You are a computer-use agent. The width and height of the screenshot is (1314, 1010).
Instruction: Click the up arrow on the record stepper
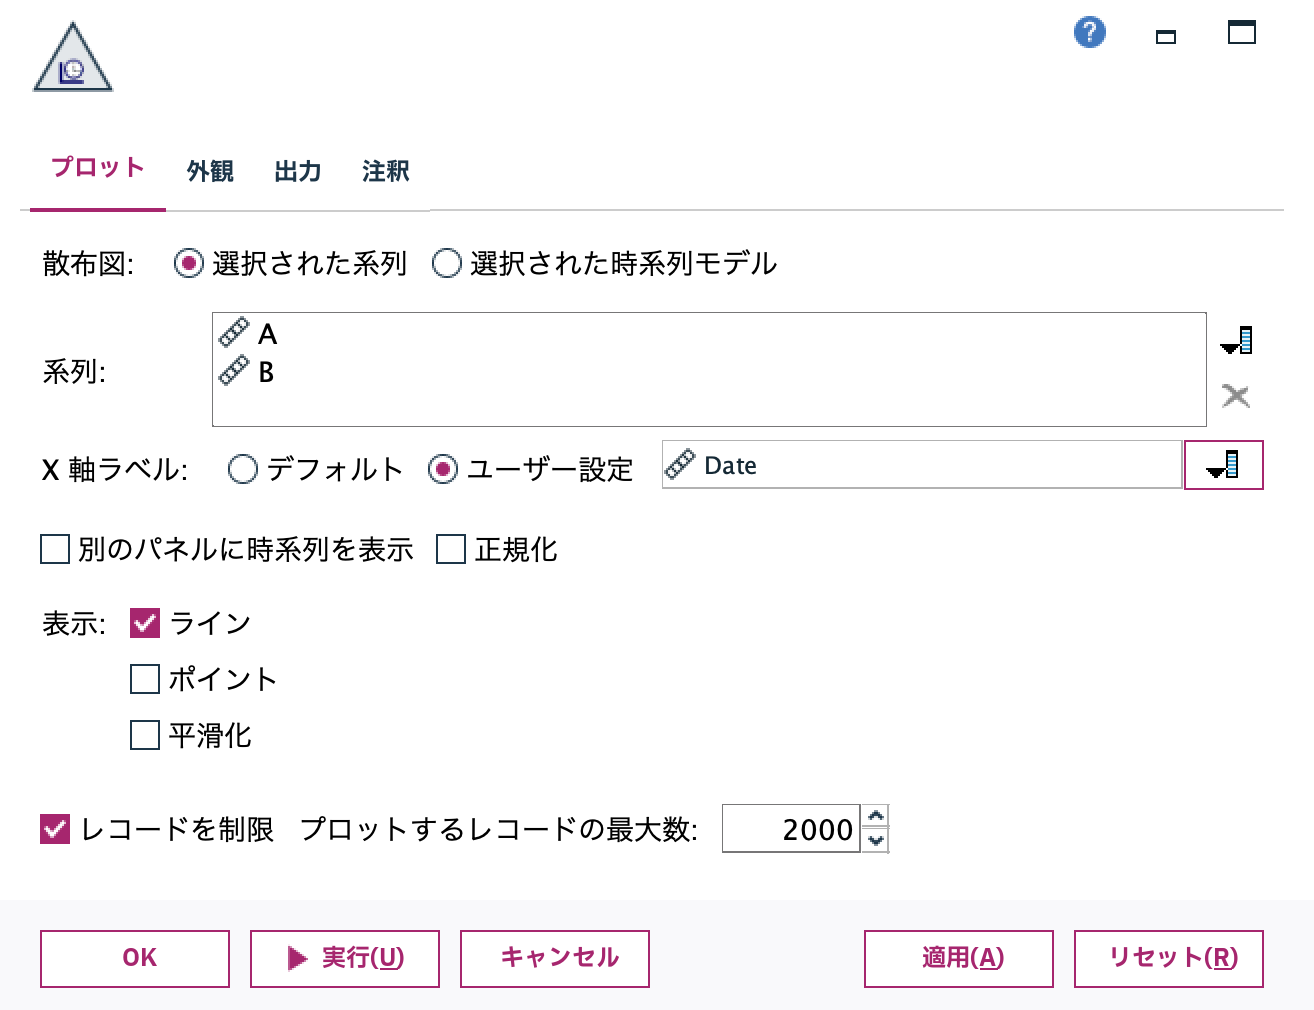(876, 818)
